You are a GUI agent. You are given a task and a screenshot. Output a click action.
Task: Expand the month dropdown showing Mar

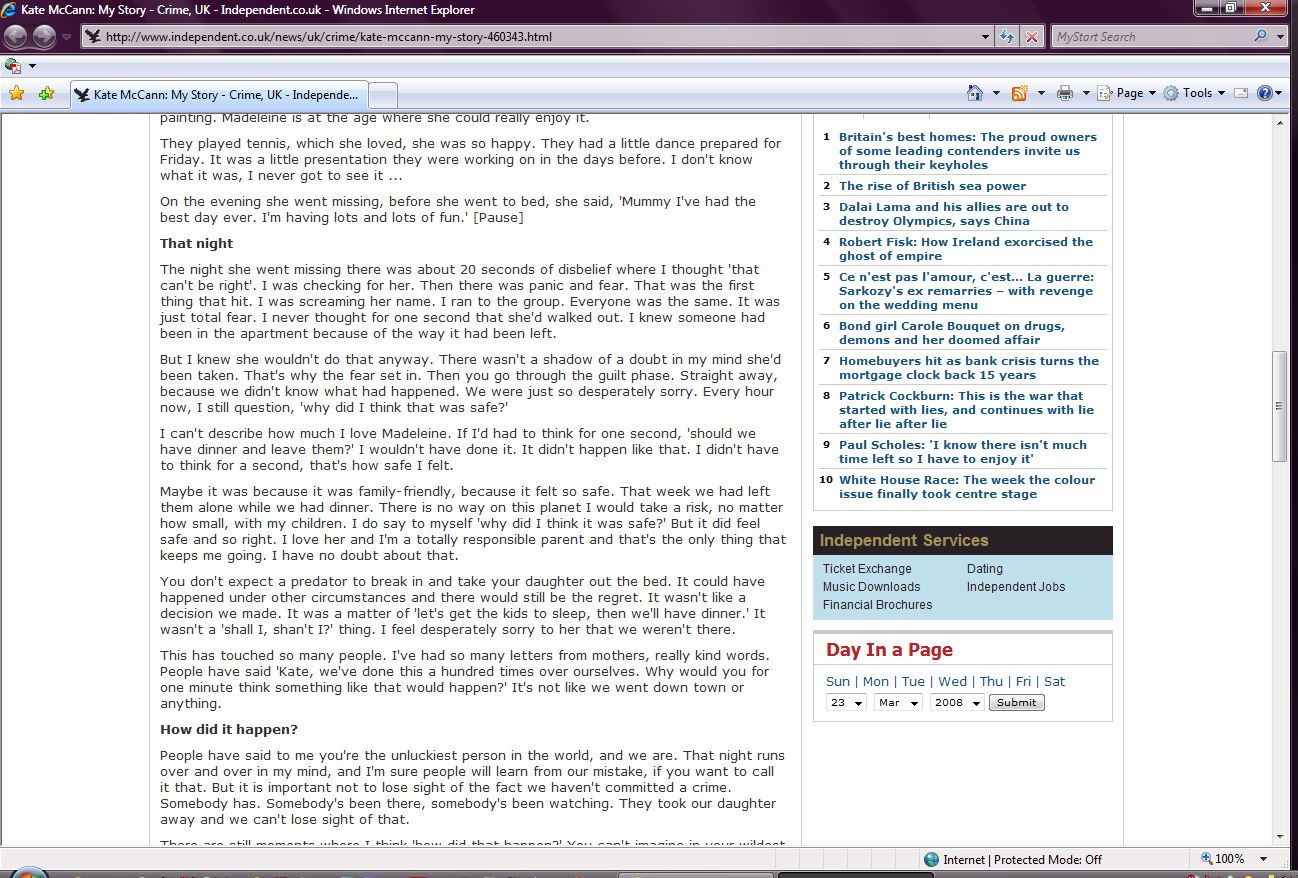click(x=898, y=703)
